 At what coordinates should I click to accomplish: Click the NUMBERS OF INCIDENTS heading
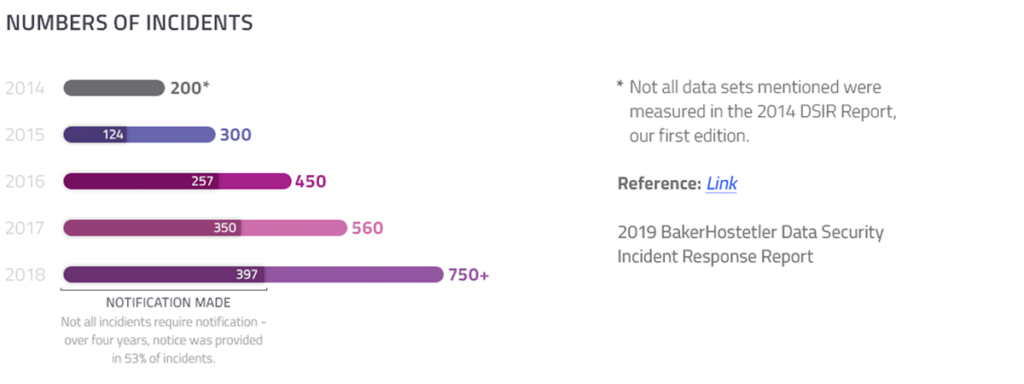[129, 23]
